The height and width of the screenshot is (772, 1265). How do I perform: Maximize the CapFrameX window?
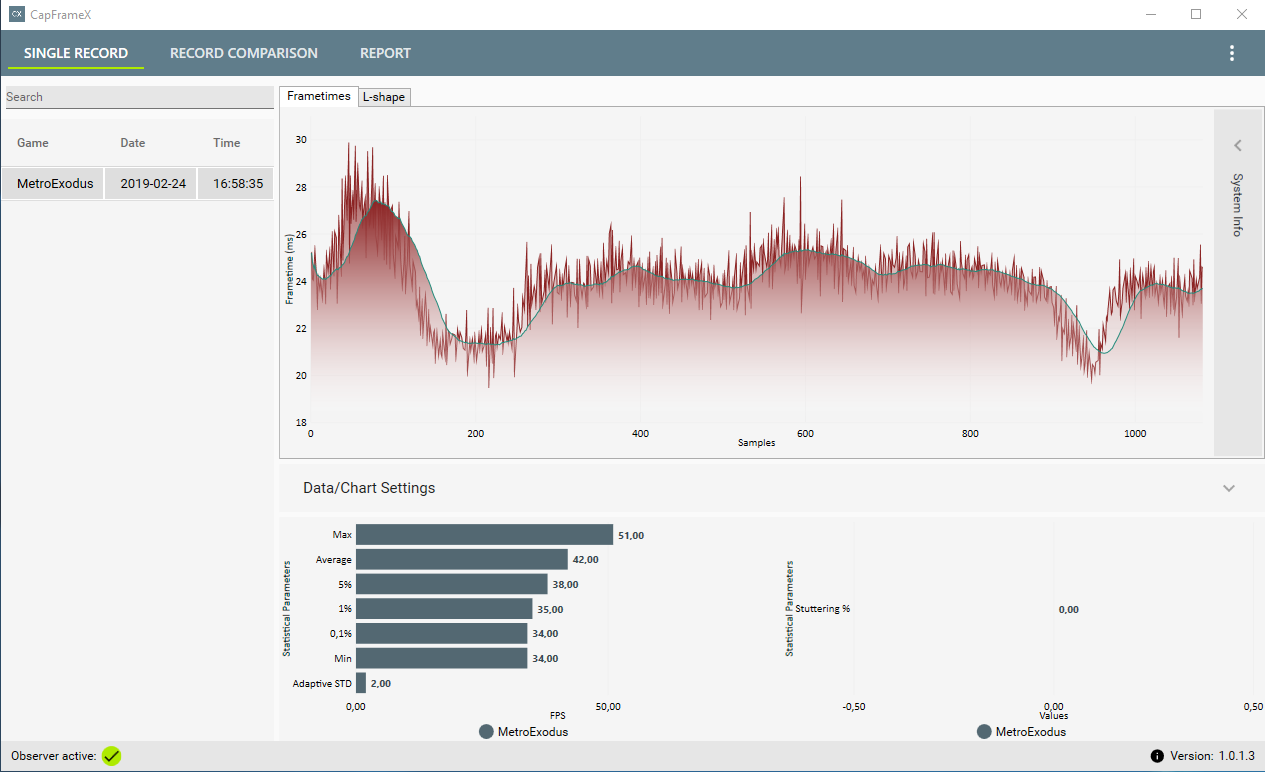[1196, 15]
